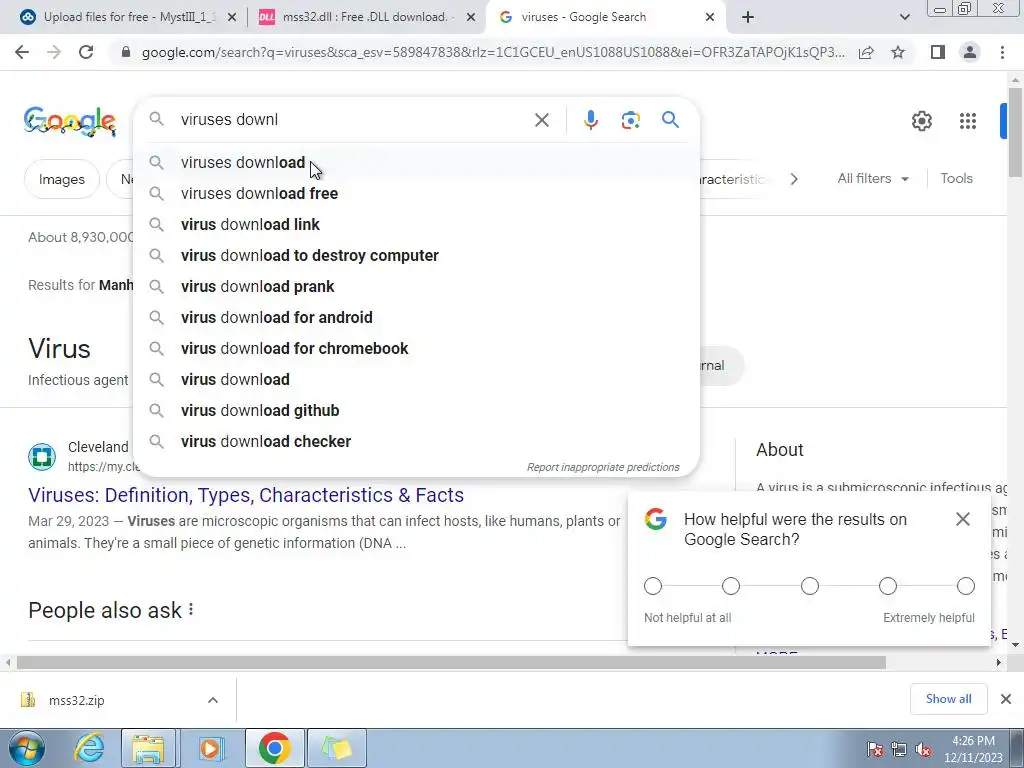Expand the mss32.zip download options
This screenshot has height=768, width=1024.
213,700
